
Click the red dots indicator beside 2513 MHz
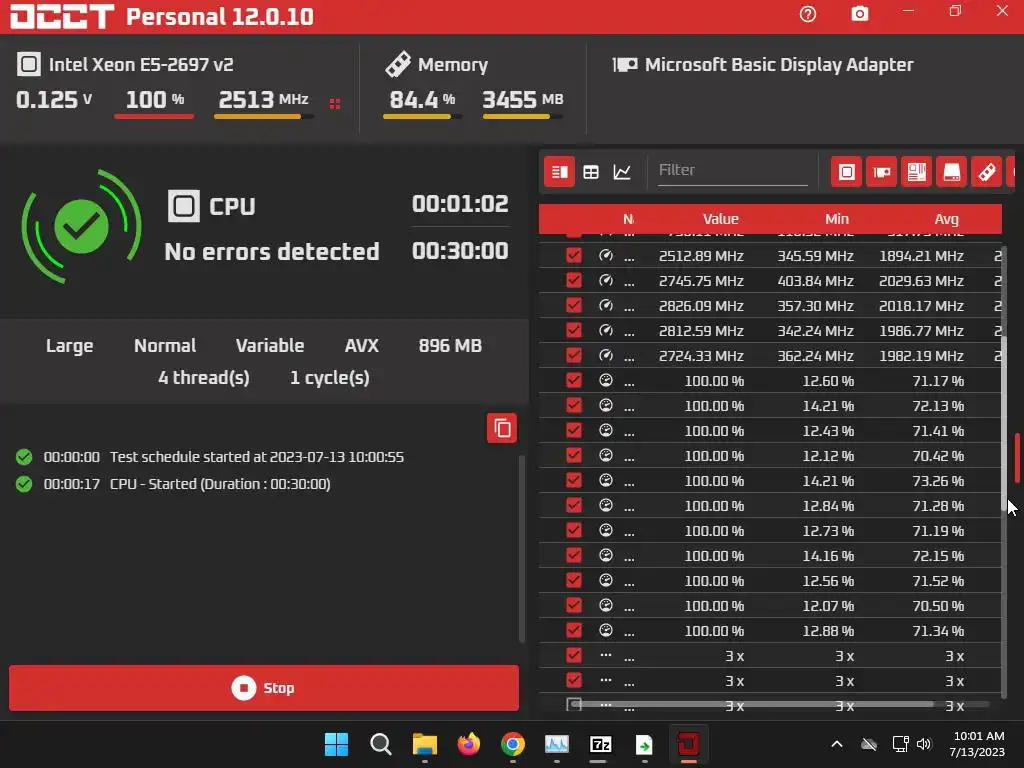[335, 104]
